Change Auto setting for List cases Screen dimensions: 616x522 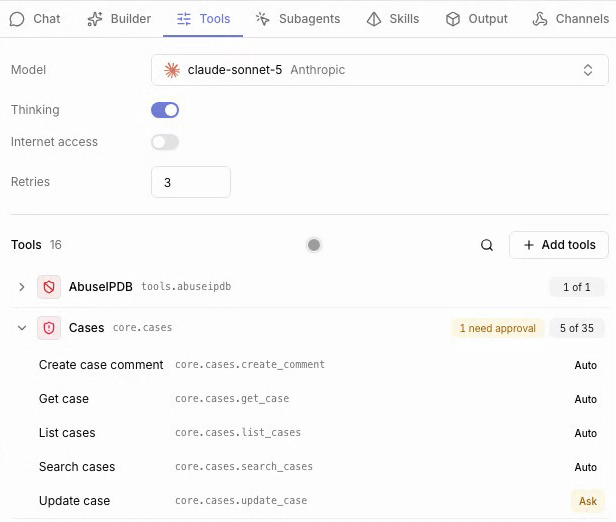[x=586, y=433]
